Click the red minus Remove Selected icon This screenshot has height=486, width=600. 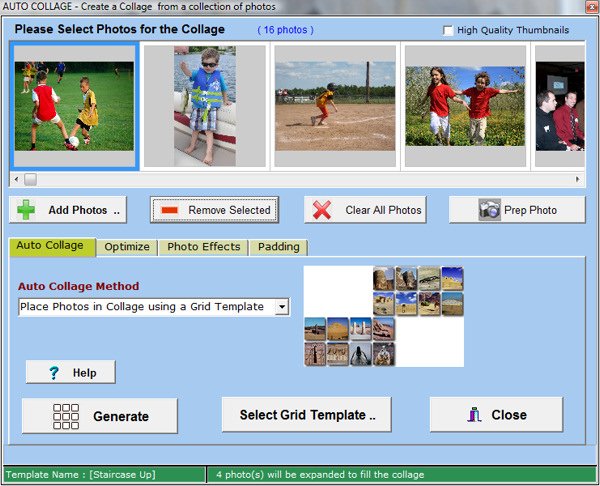point(169,210)
